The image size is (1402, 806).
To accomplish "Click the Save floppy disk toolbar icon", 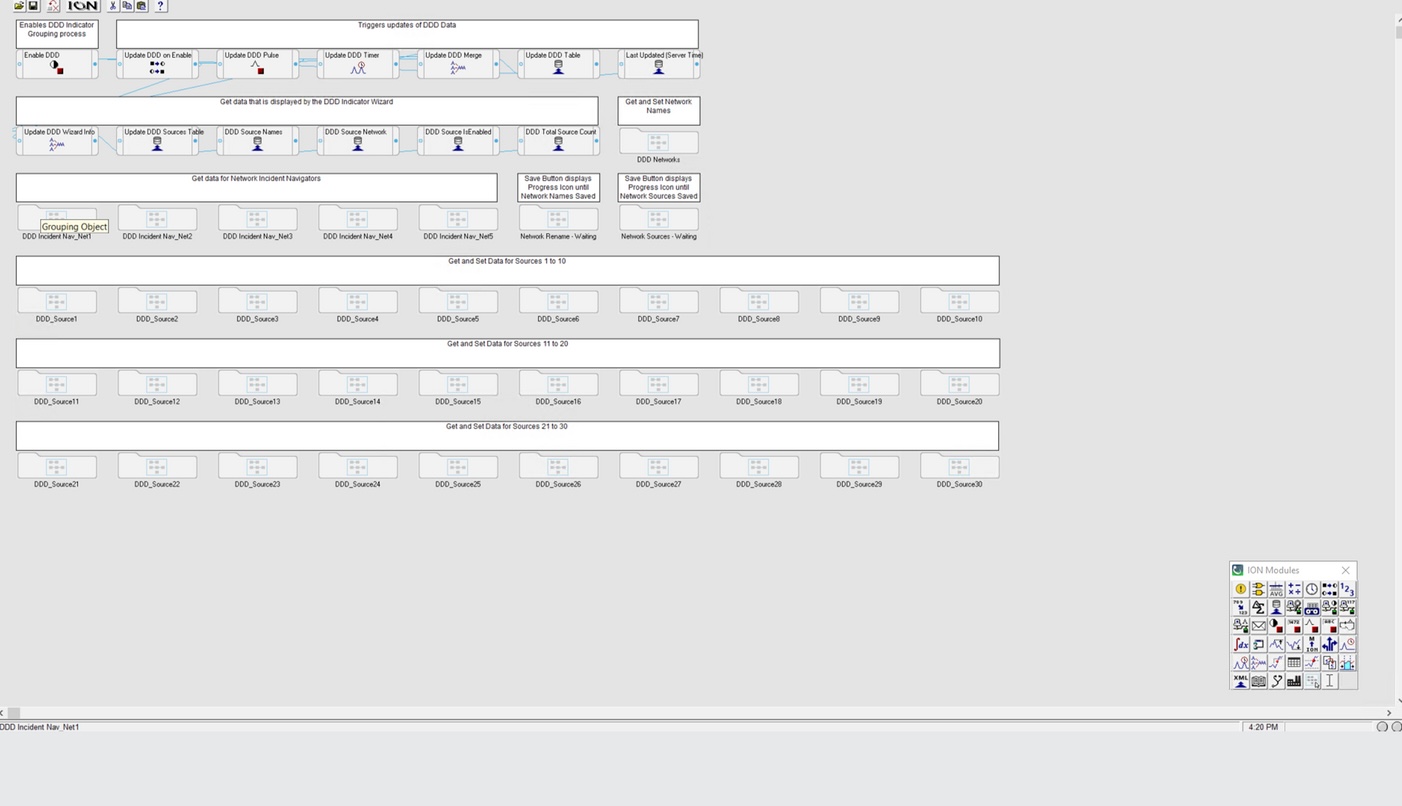I will click(x=33, y=6).
